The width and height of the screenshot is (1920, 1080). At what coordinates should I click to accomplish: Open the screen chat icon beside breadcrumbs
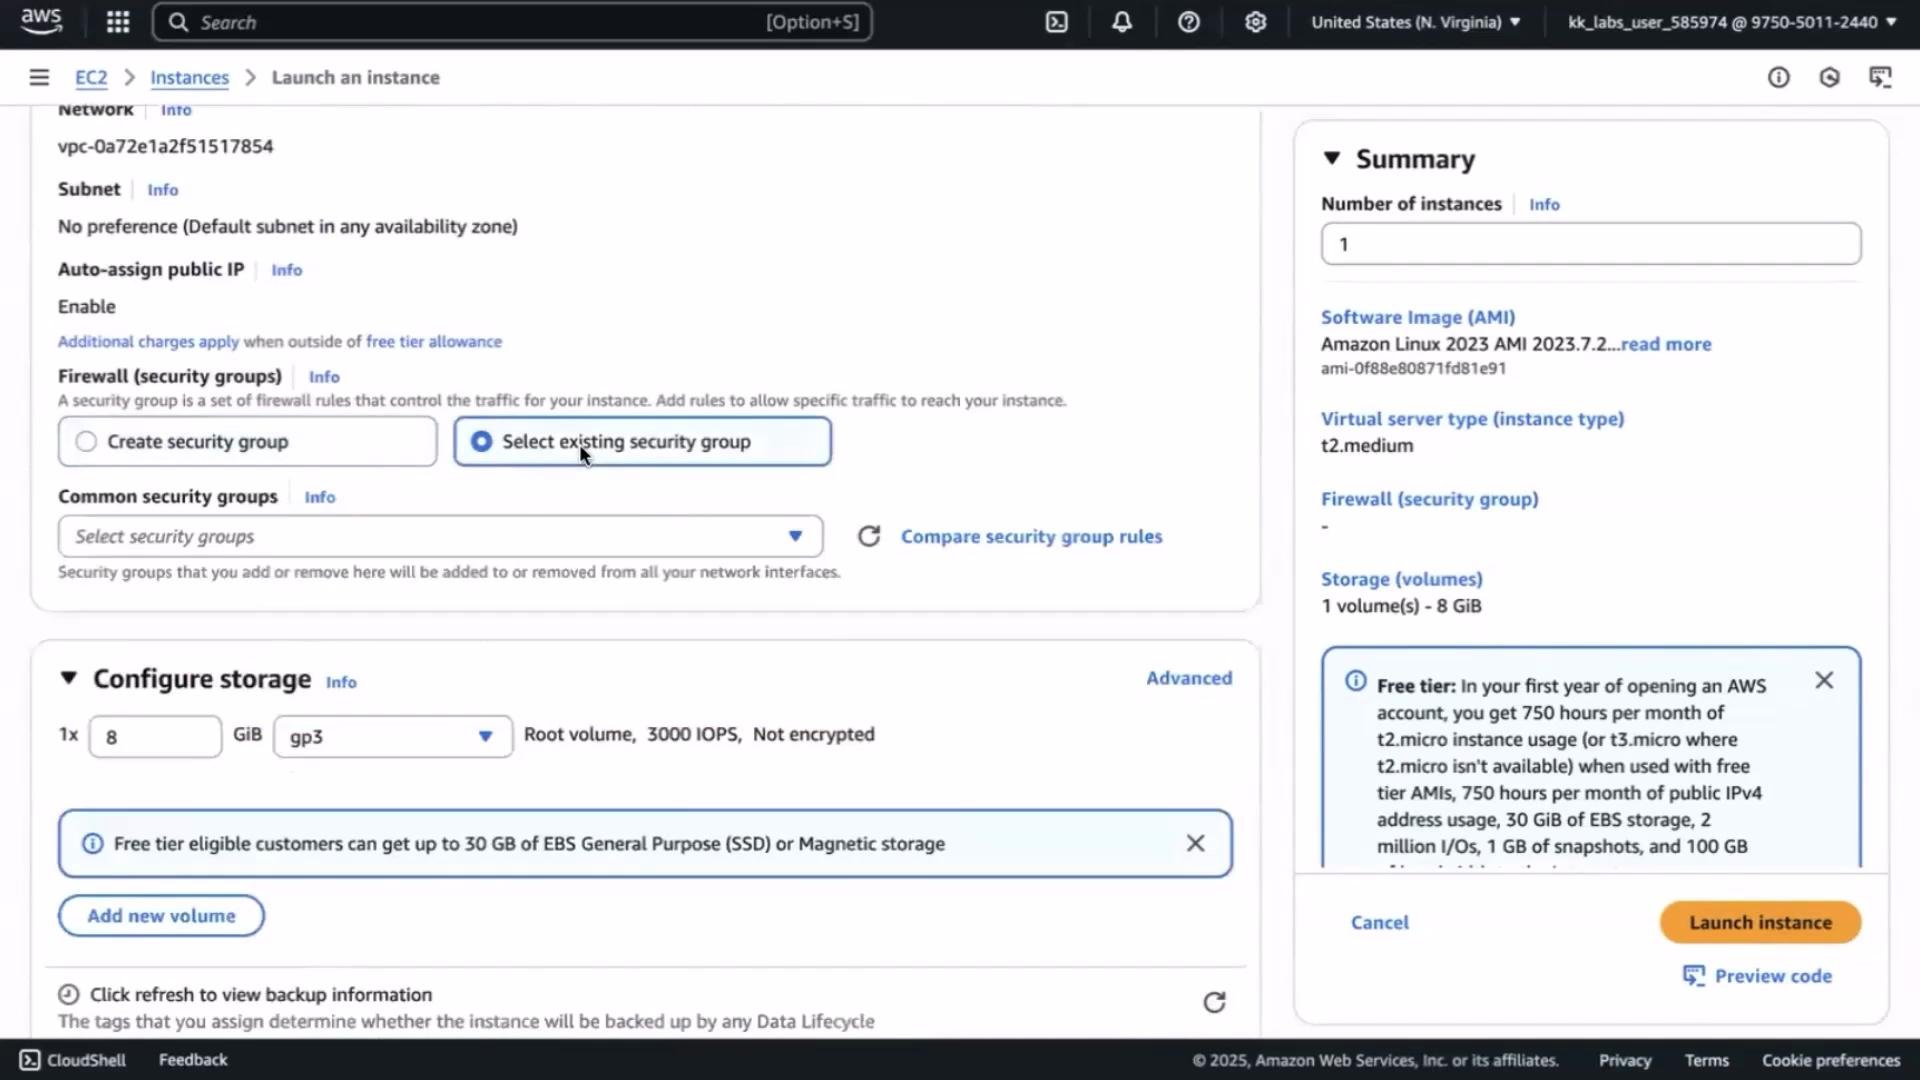tap(1880, 77)
